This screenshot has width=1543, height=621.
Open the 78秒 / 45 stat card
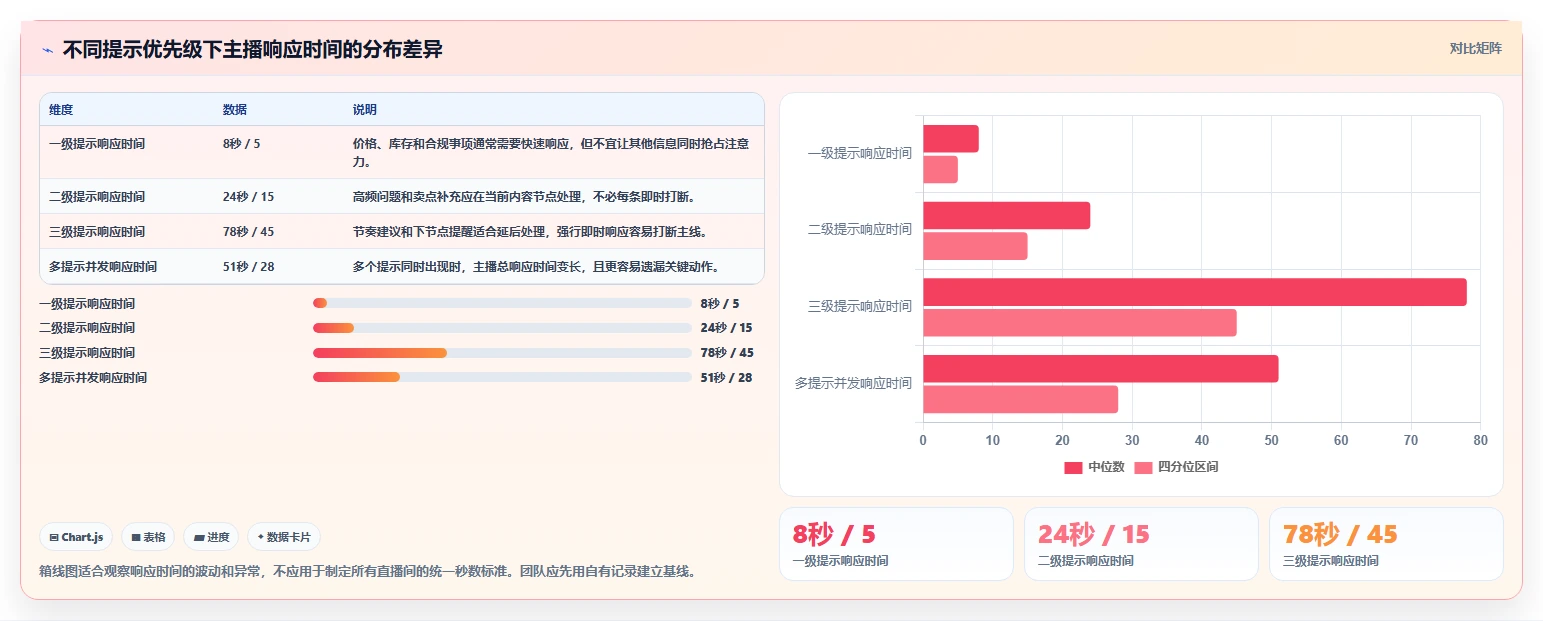click(1386, 544)
